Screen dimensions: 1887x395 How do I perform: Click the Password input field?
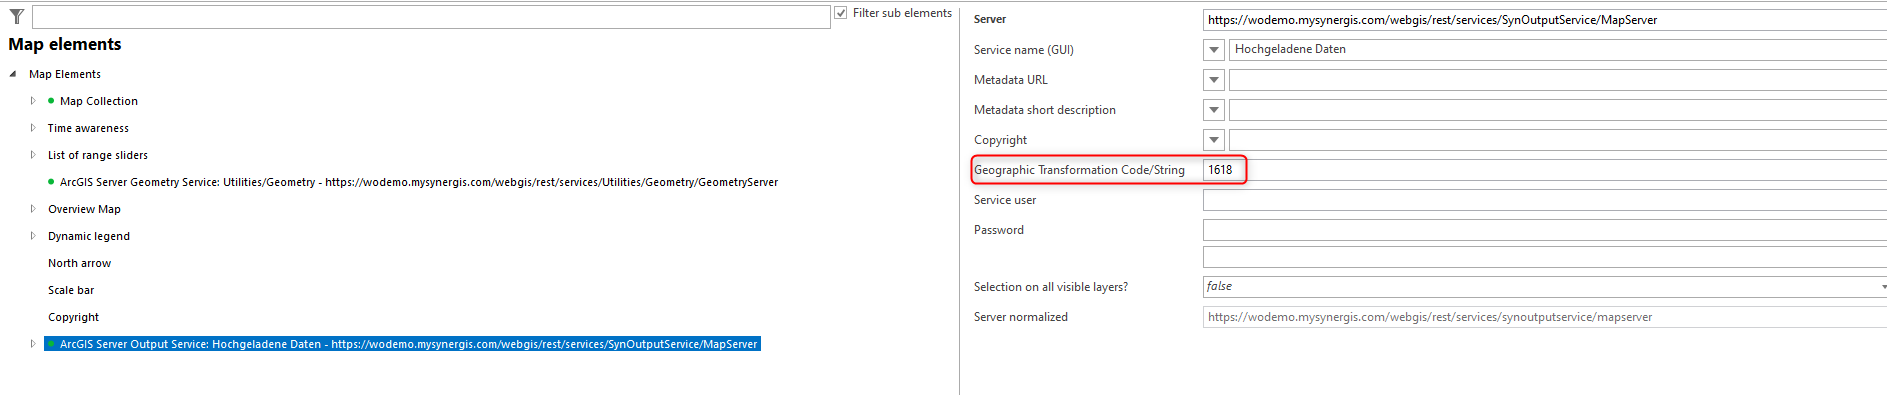(x=1545, y=230)
